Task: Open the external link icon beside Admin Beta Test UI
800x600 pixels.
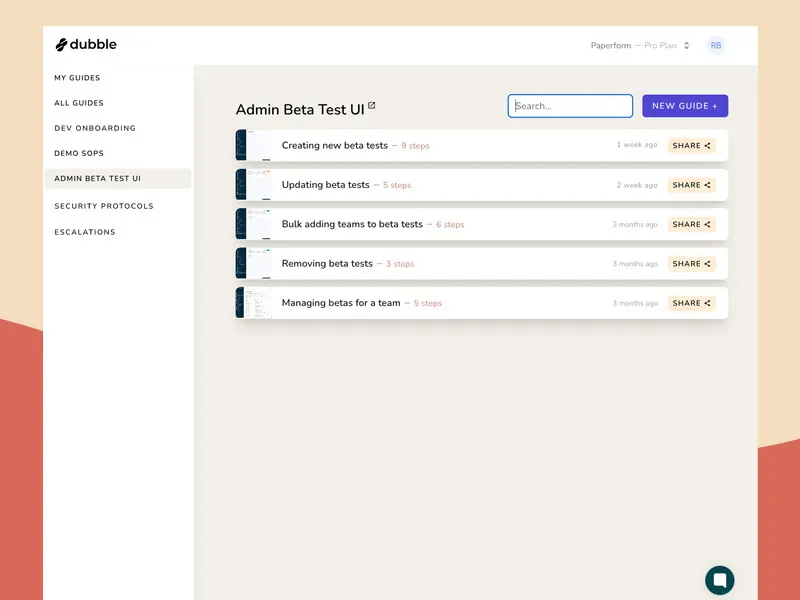Action: [371, 106]
